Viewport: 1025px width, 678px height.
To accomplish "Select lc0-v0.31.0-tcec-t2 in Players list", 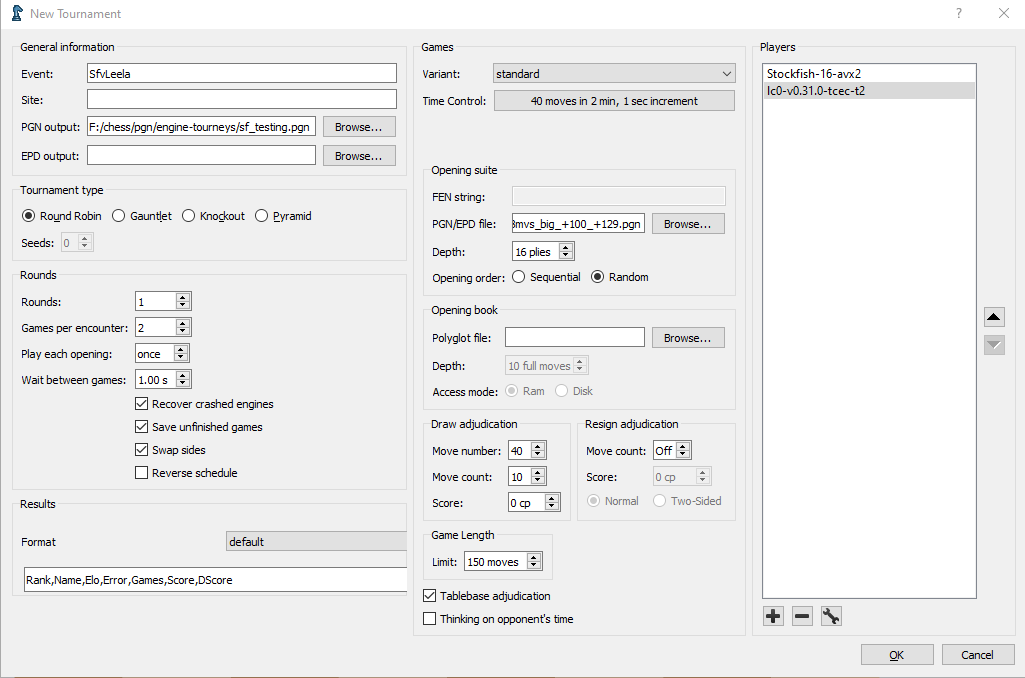I will coord(869,90).
